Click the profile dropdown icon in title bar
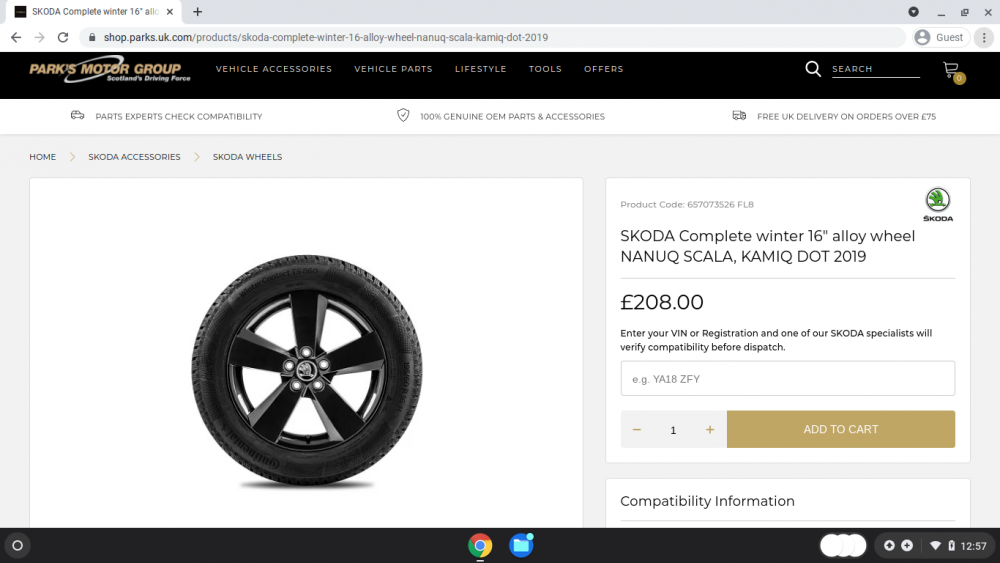1000x563 pixels. (913, 11)
